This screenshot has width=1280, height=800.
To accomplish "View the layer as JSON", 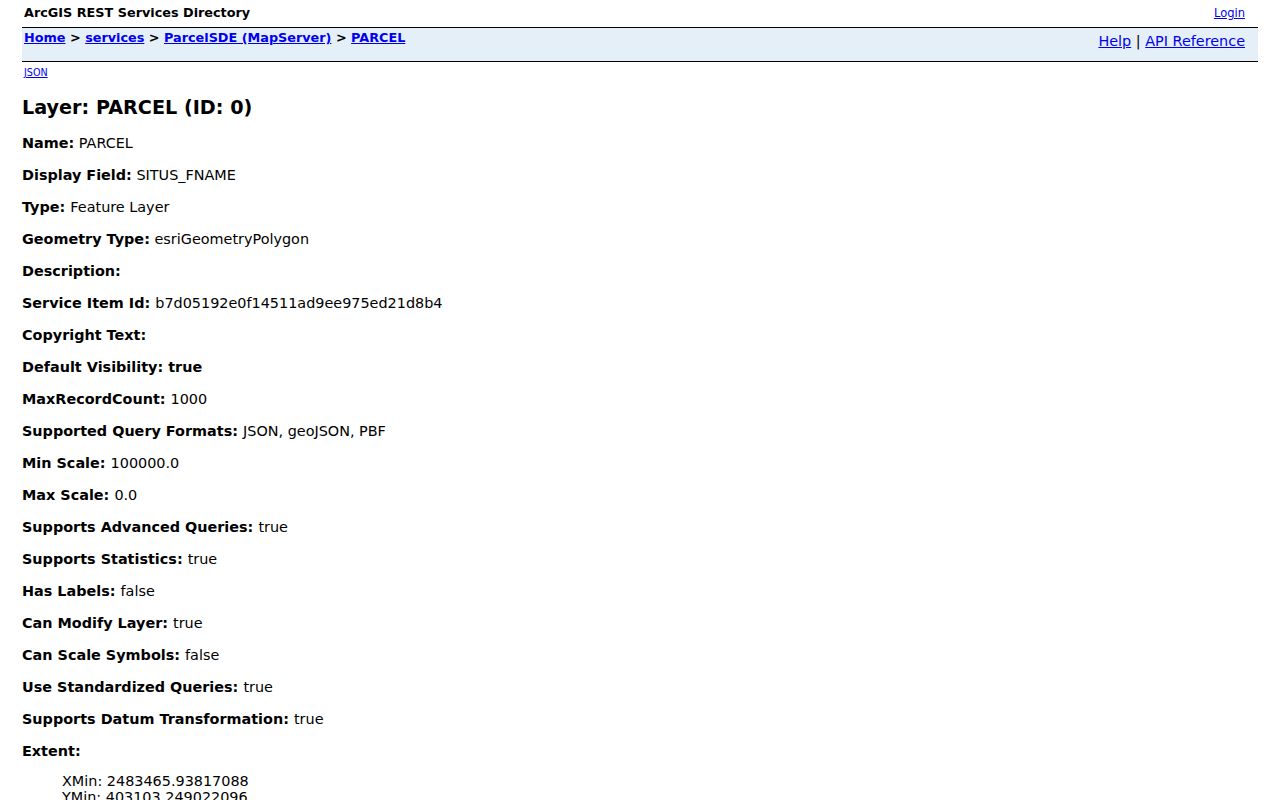I will coord(35,72).
